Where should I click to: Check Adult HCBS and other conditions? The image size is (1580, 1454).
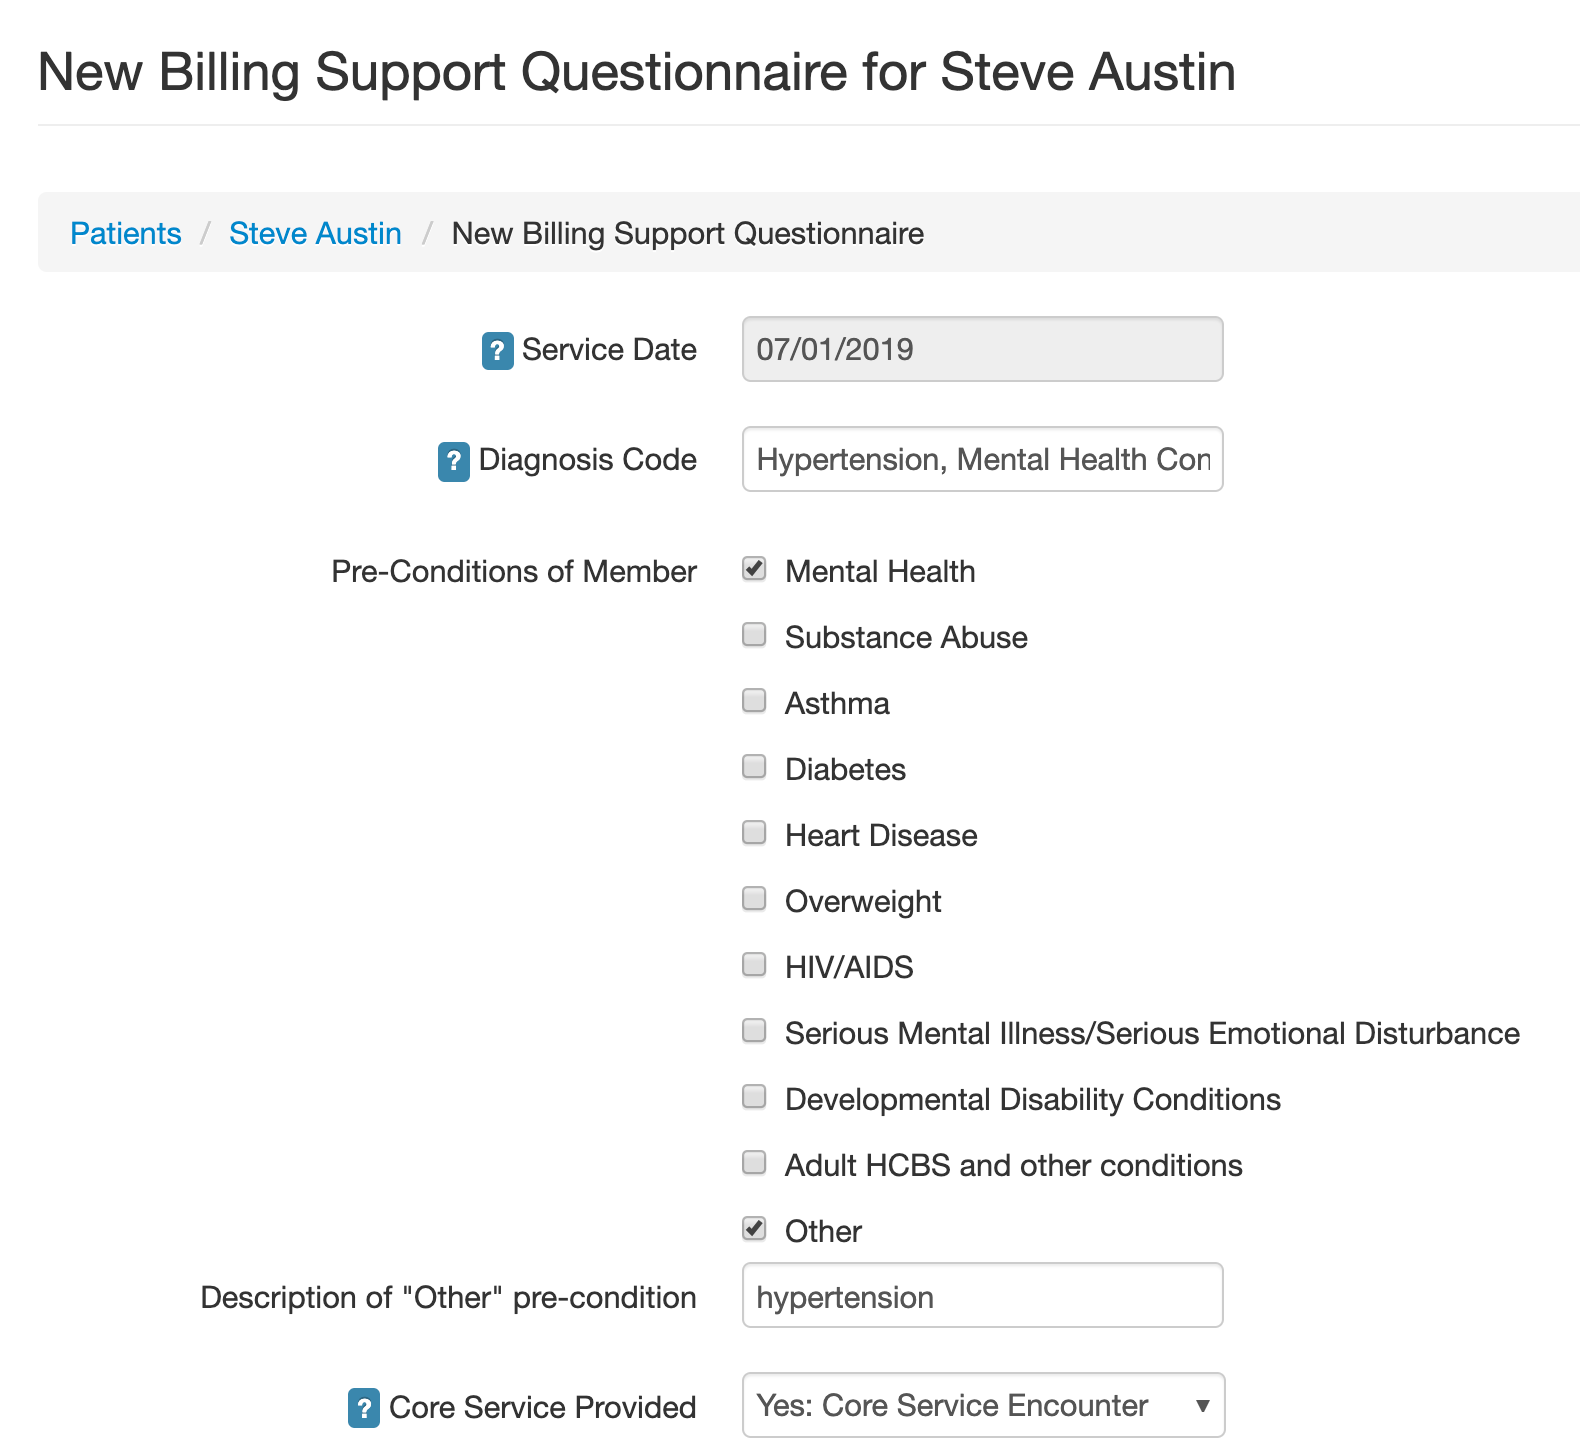pos(754,1163)
